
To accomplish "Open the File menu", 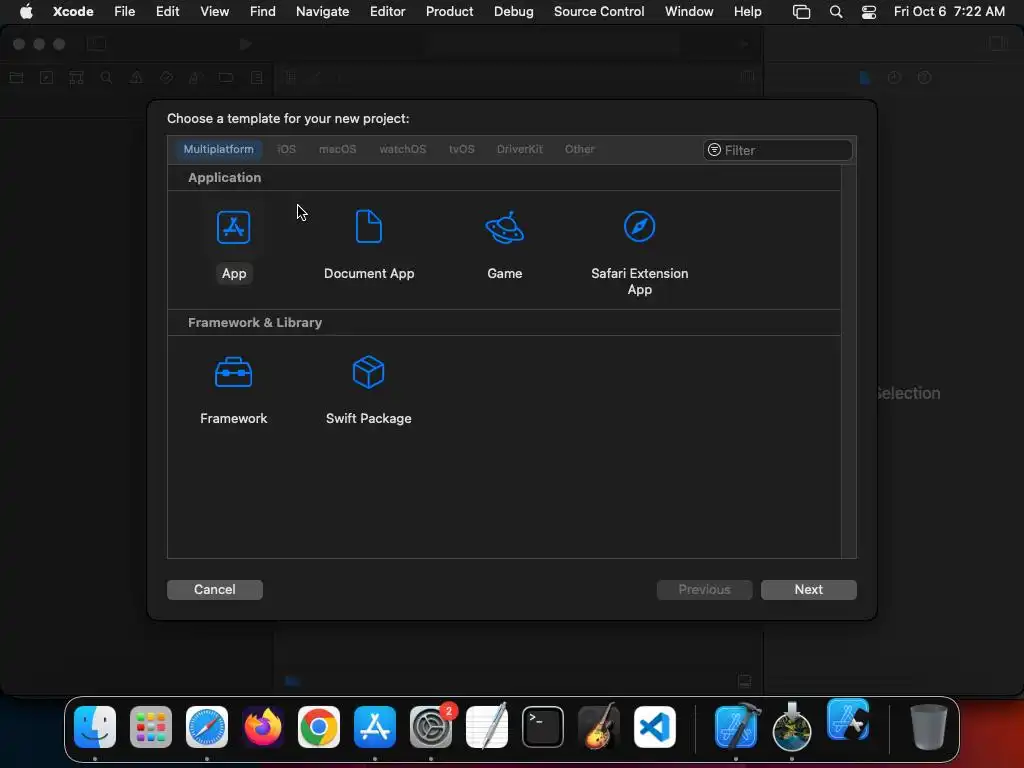I will pyautogui.click(x=124, y=11).
